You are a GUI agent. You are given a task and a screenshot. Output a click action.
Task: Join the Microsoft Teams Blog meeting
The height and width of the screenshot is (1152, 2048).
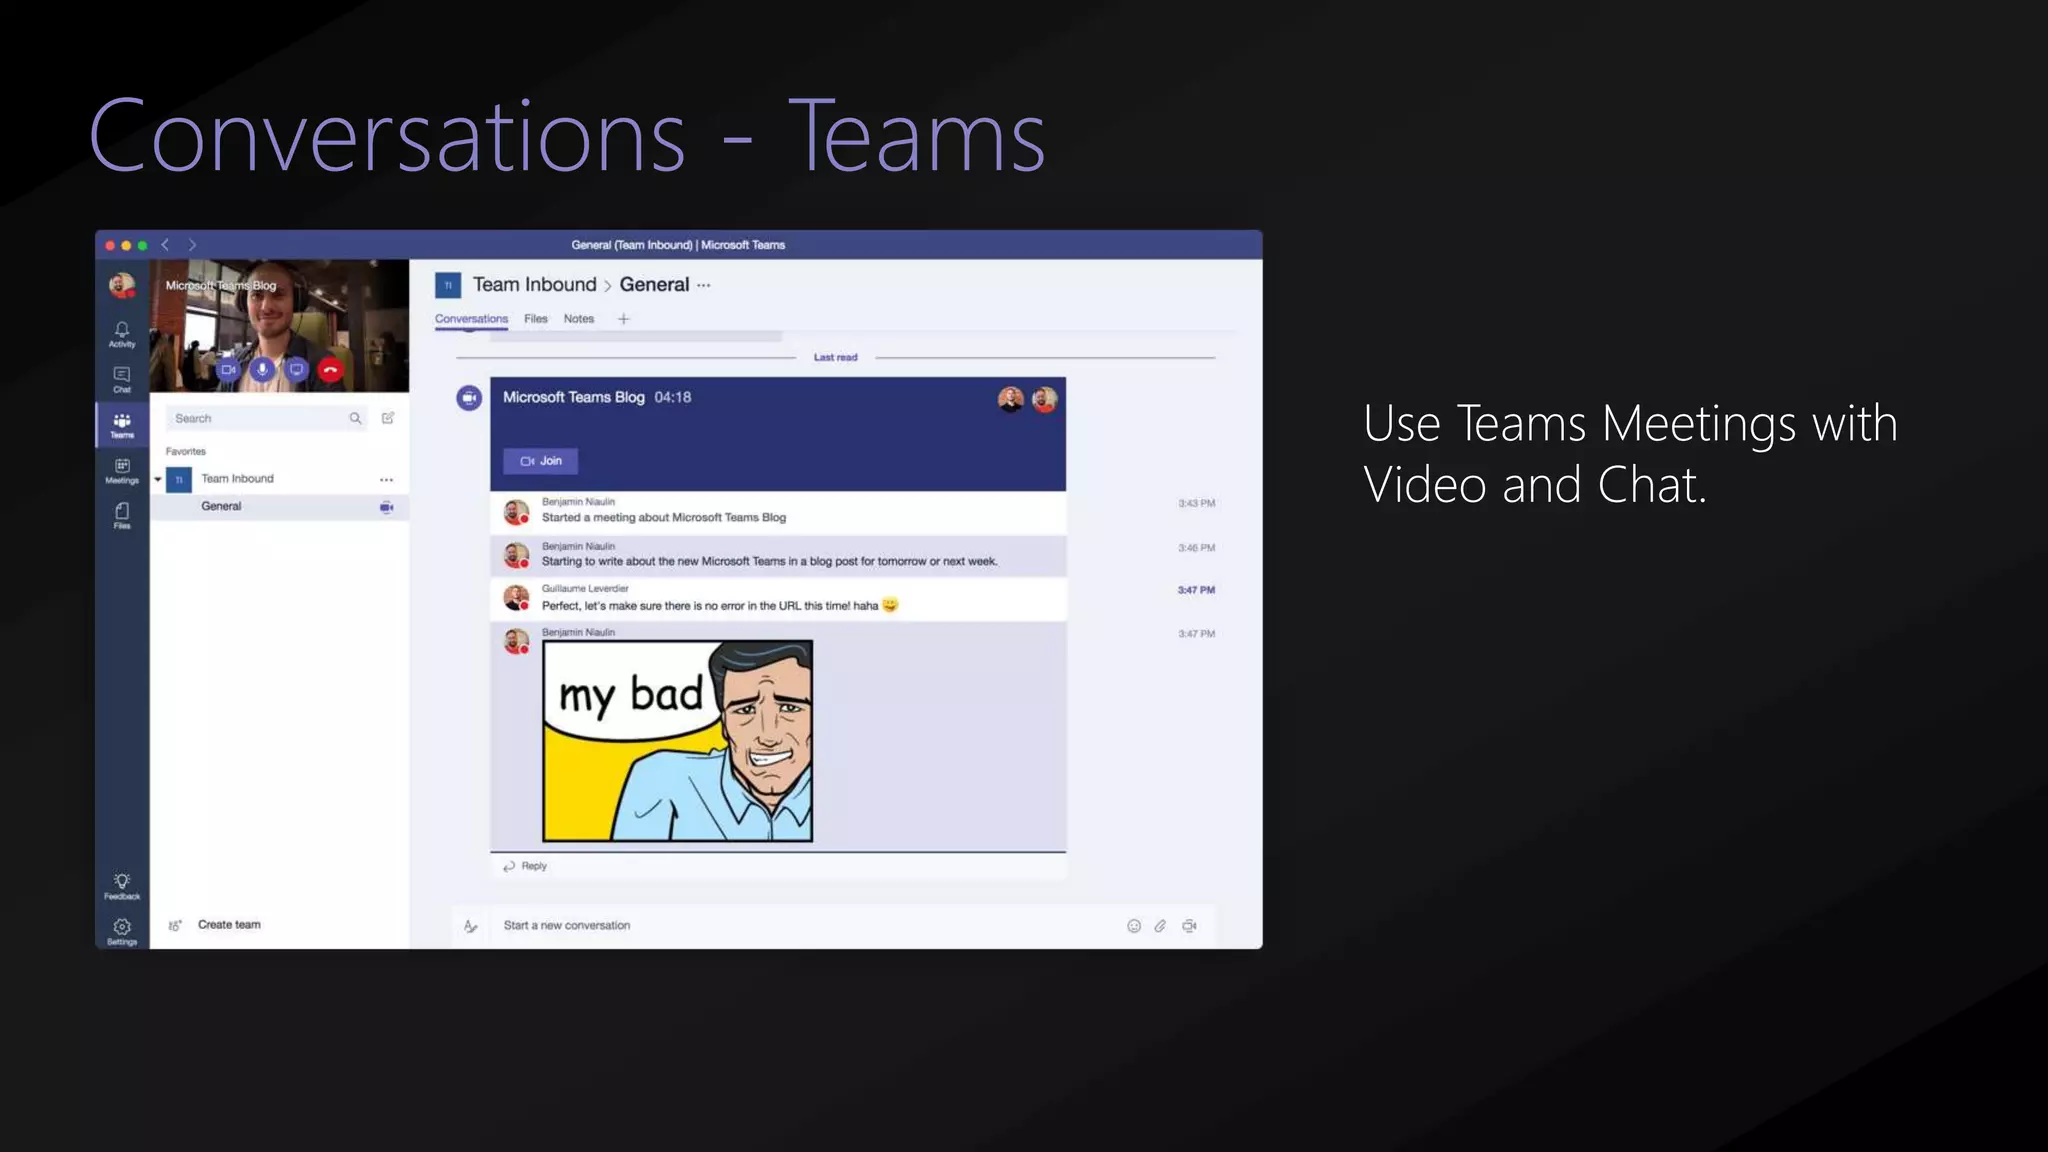(x=541, y=461)
